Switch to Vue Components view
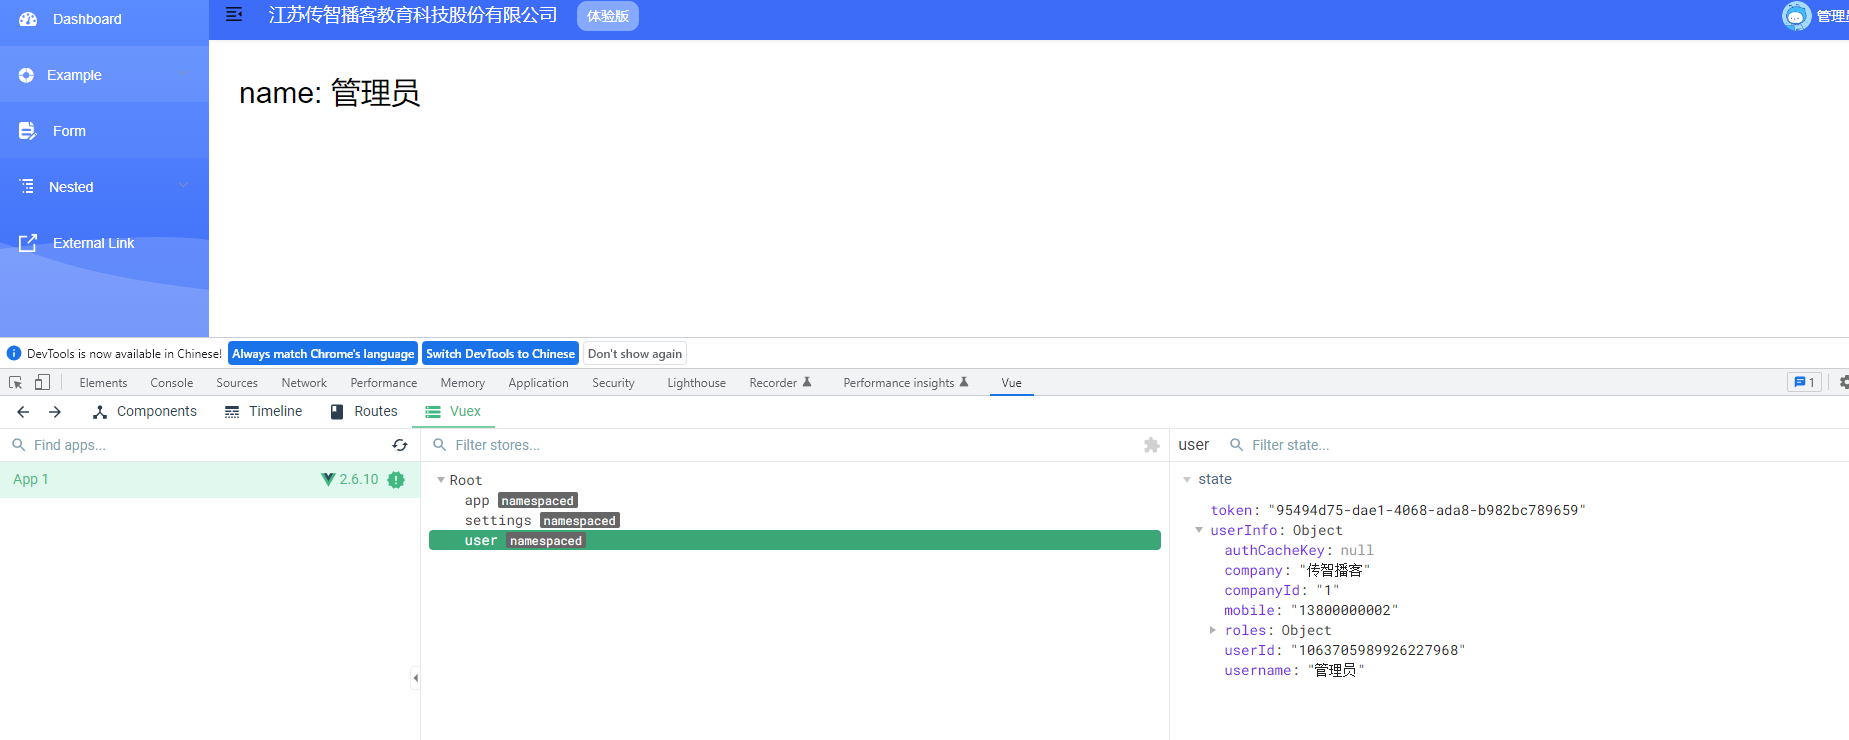Image resolution: width=1849 pixels, height=740 pixels. (x=145, y=411)
